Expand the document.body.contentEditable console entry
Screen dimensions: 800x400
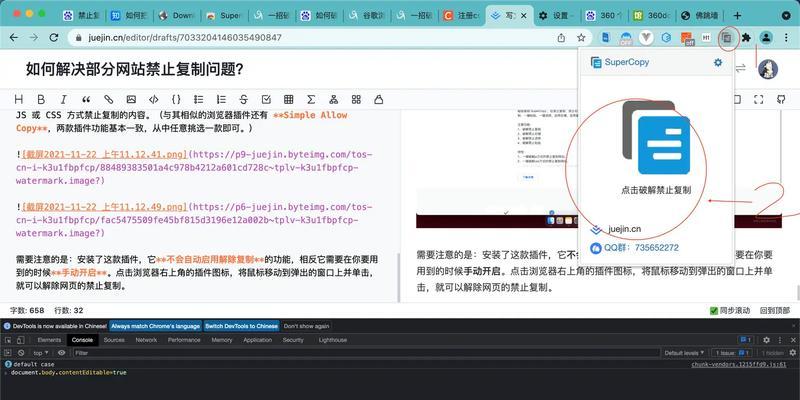pos(6,372)
